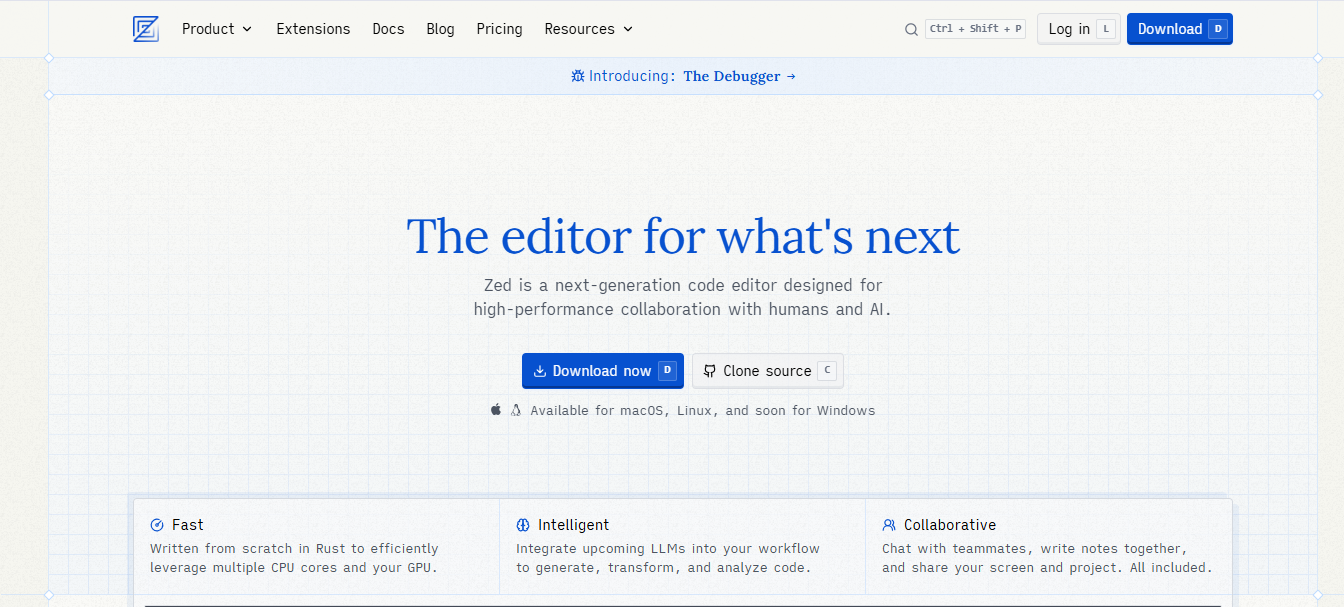Click the Clone source button

coord(768,371)
